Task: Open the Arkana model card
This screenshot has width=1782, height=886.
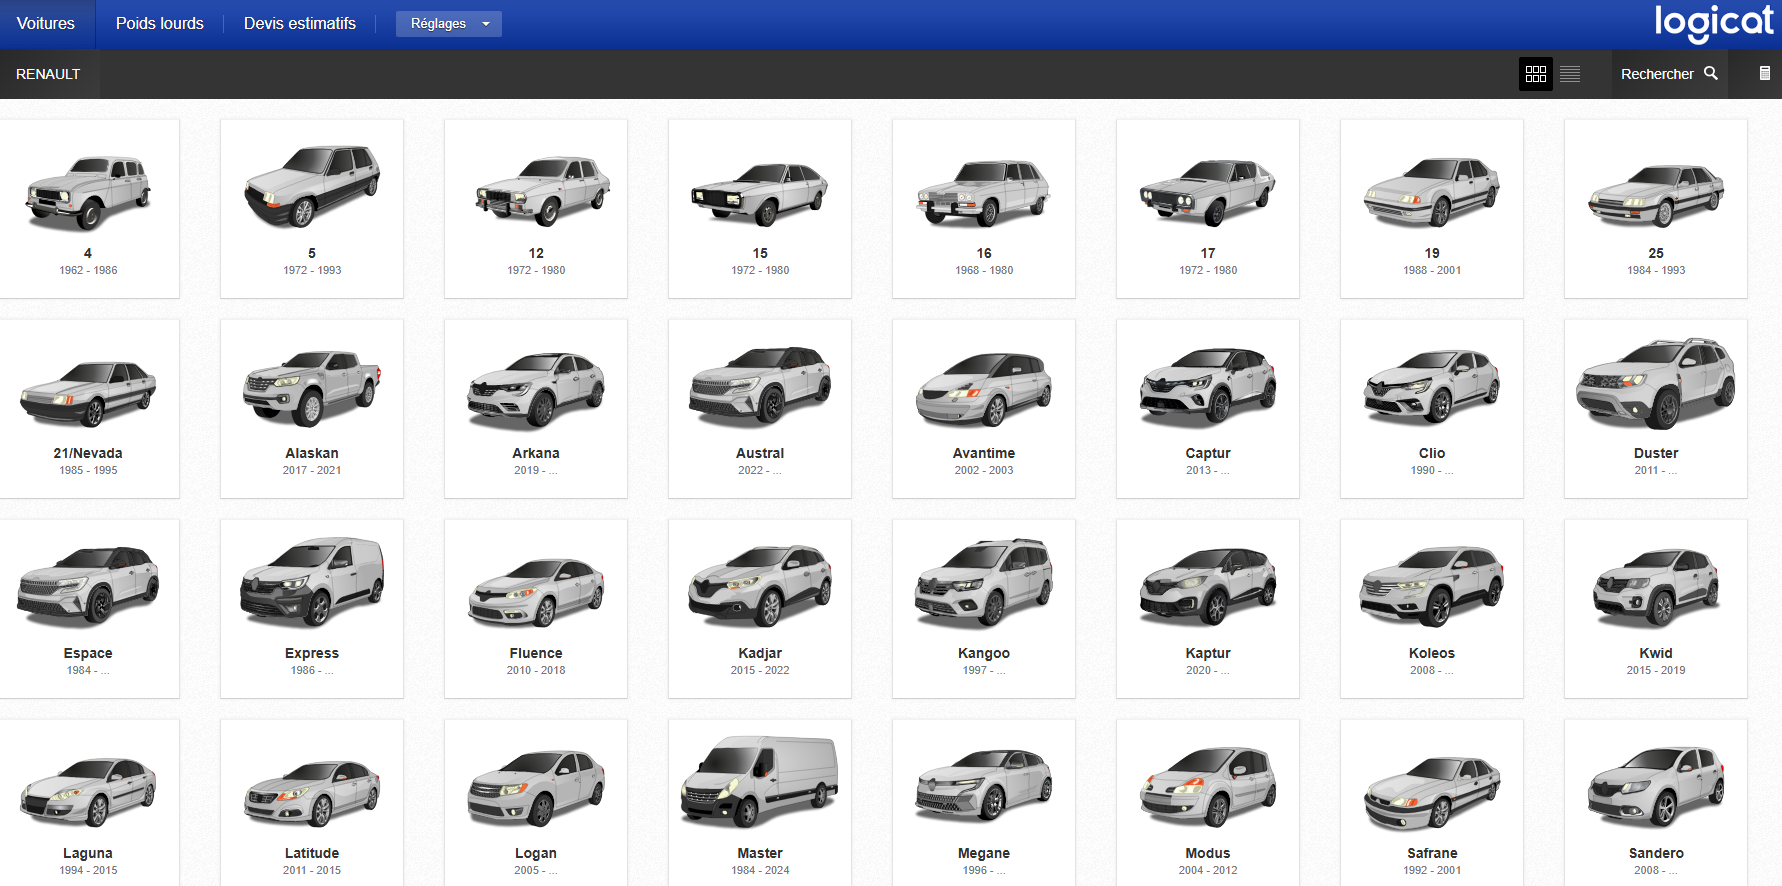Action: point(536,409)
